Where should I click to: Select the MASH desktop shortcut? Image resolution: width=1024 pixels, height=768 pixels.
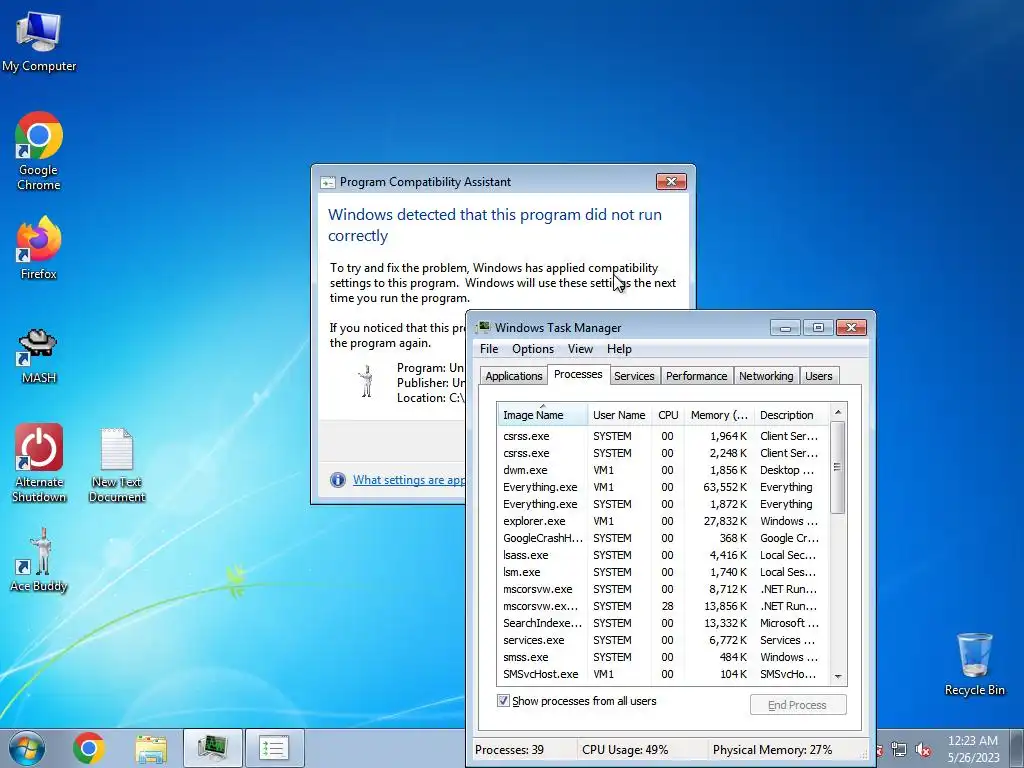tap(39, 356)
